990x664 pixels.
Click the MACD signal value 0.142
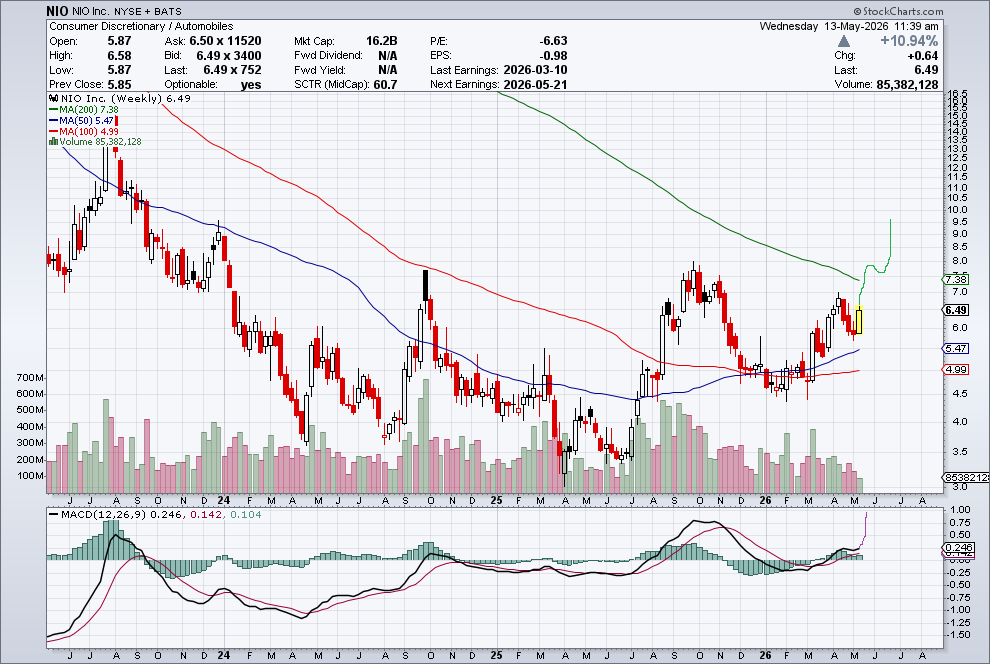tap(206, 514)
